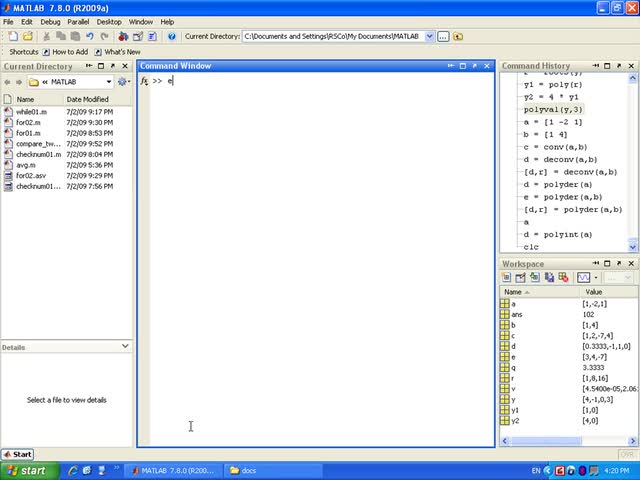640x480 pixels.
Task: Select file checknum01.m
Action: (x=39, y=154)
